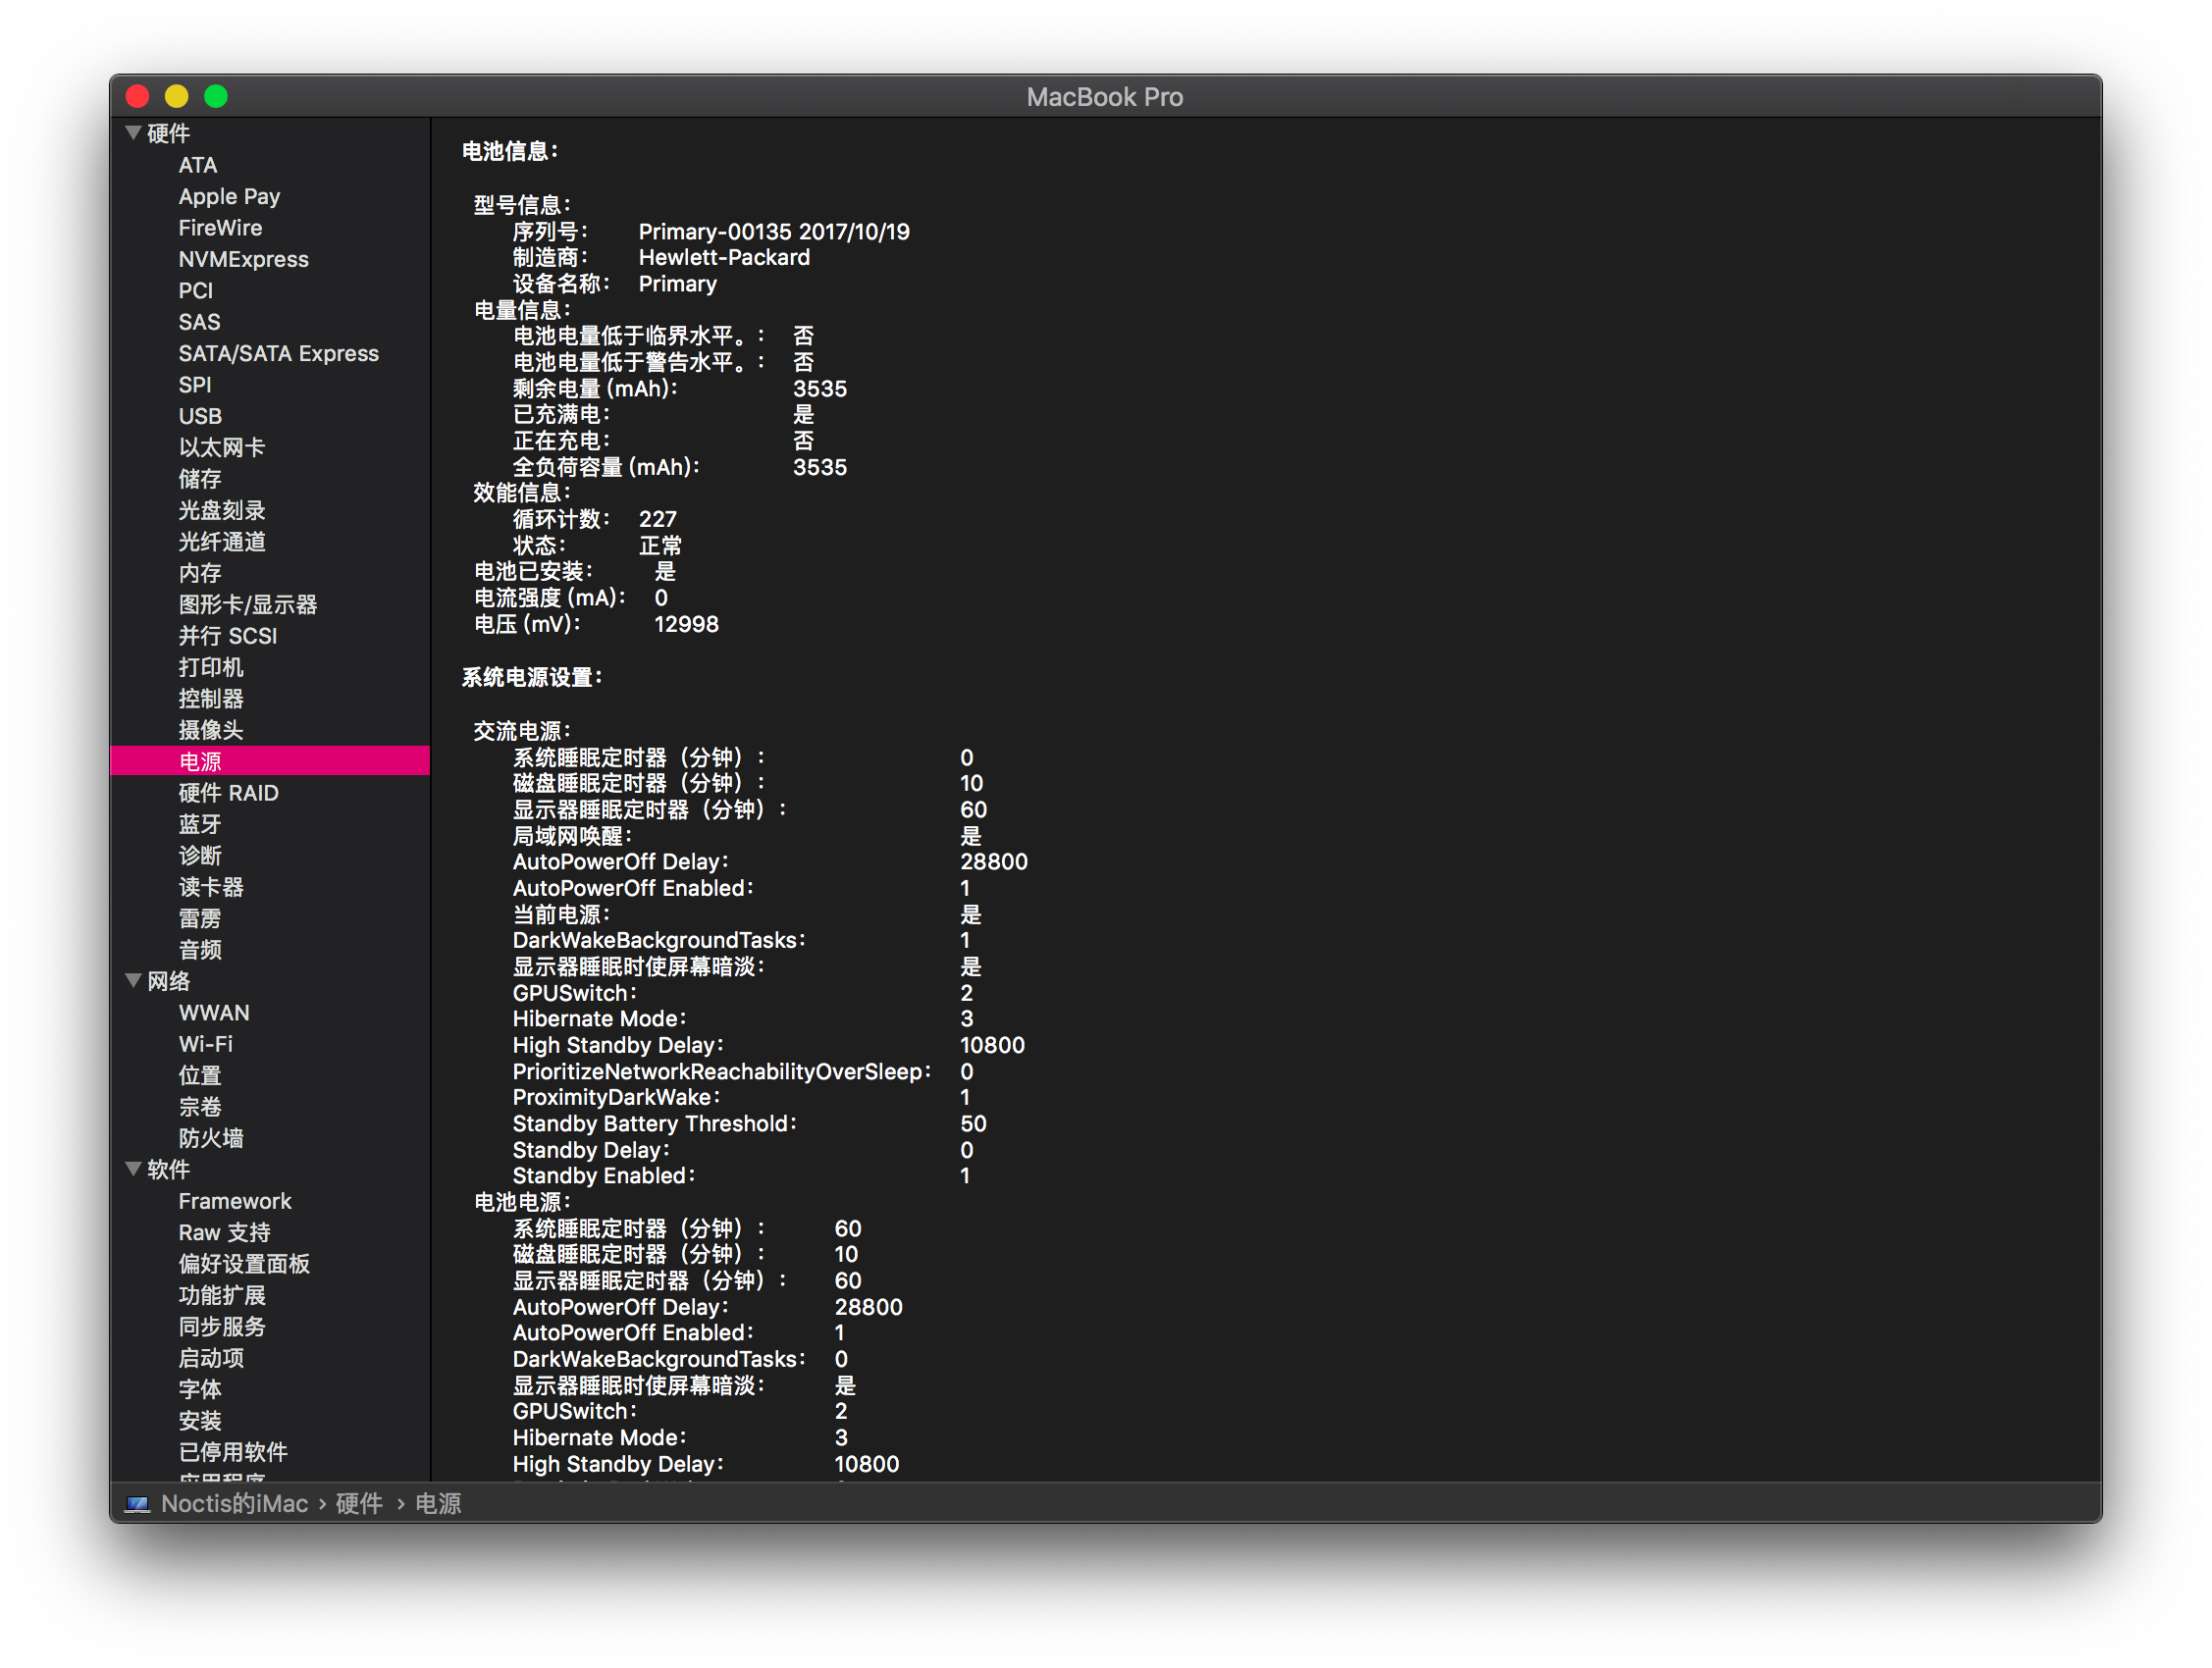Select Apple Pay in the sidebar
This screenshot has height=1668, width=2212.
(x=229, y=196)
